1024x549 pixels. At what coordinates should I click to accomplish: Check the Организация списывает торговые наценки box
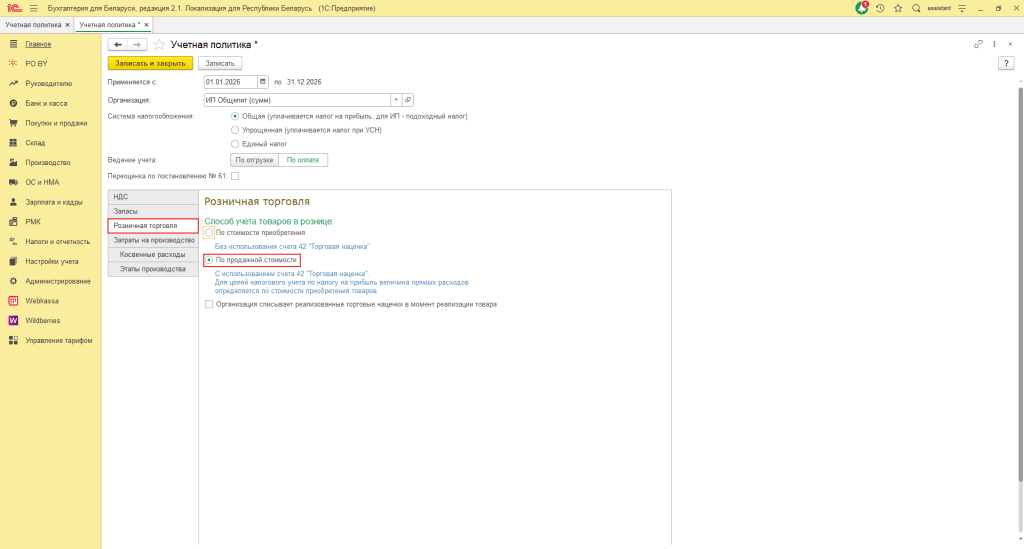(x=209, y=304)
